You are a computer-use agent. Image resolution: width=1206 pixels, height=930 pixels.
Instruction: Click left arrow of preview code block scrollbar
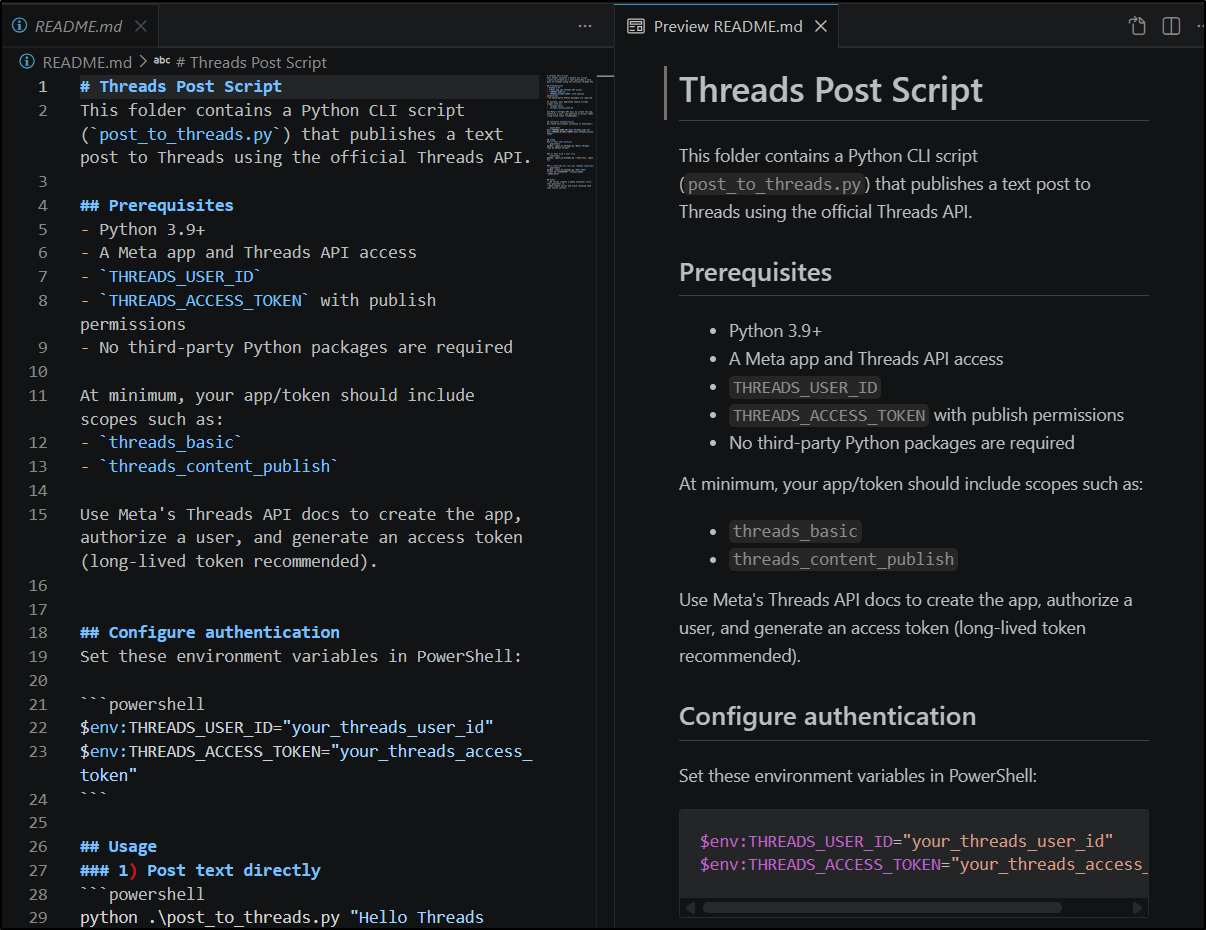690,908
